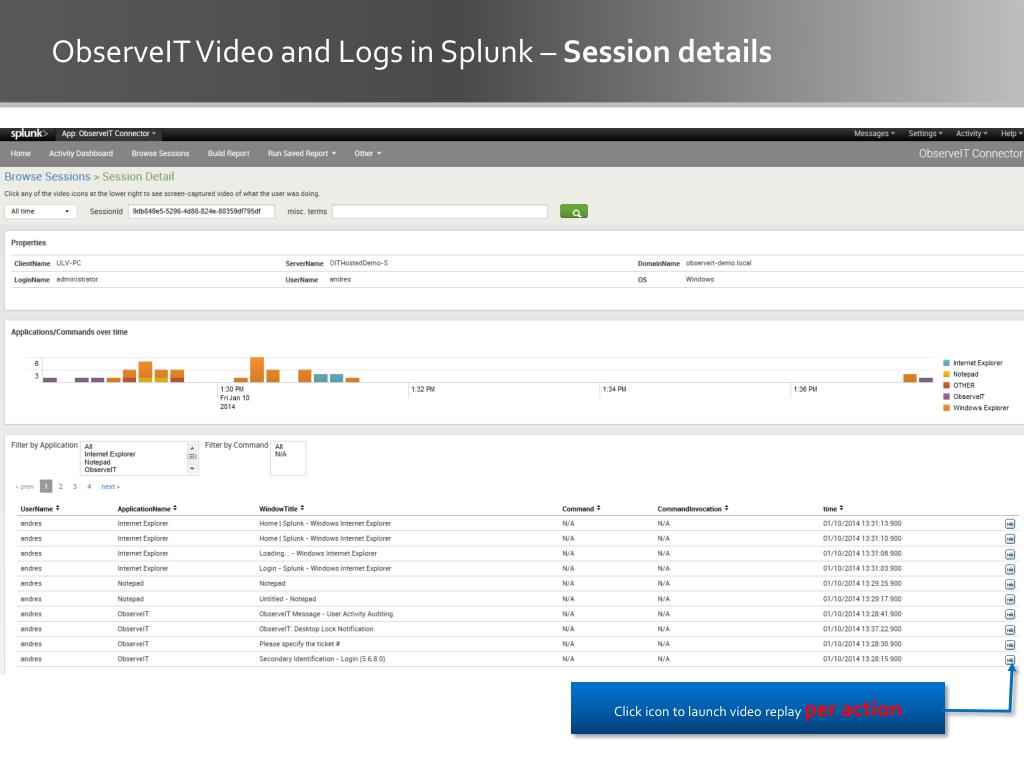The height and width of the screenshot is (768, 1024).
Task: Click the tallest orange chart bar
Action: click(x=257, y=370)
